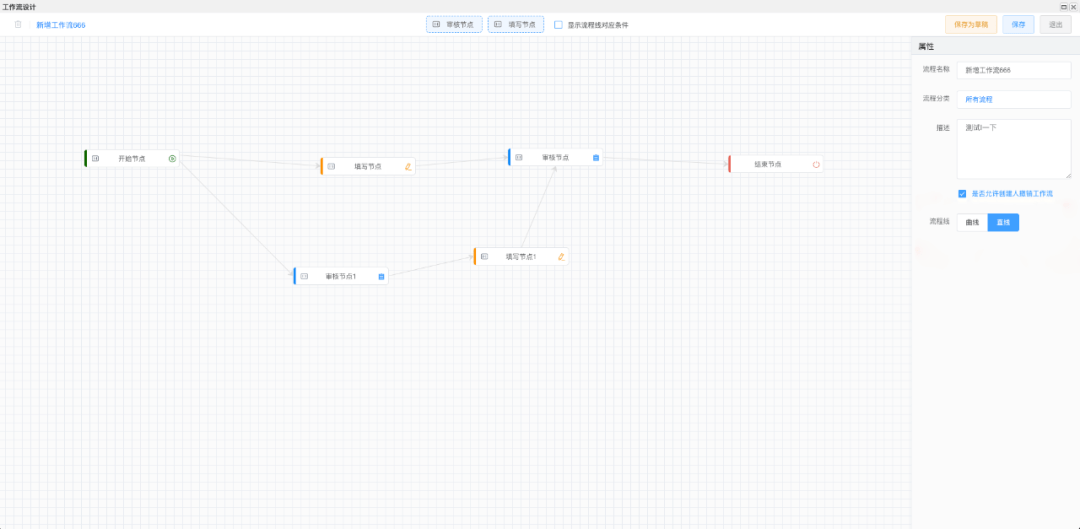Click the 退出 button
This screenshot has height=529, width=1080.
(x=1055, y=24)
